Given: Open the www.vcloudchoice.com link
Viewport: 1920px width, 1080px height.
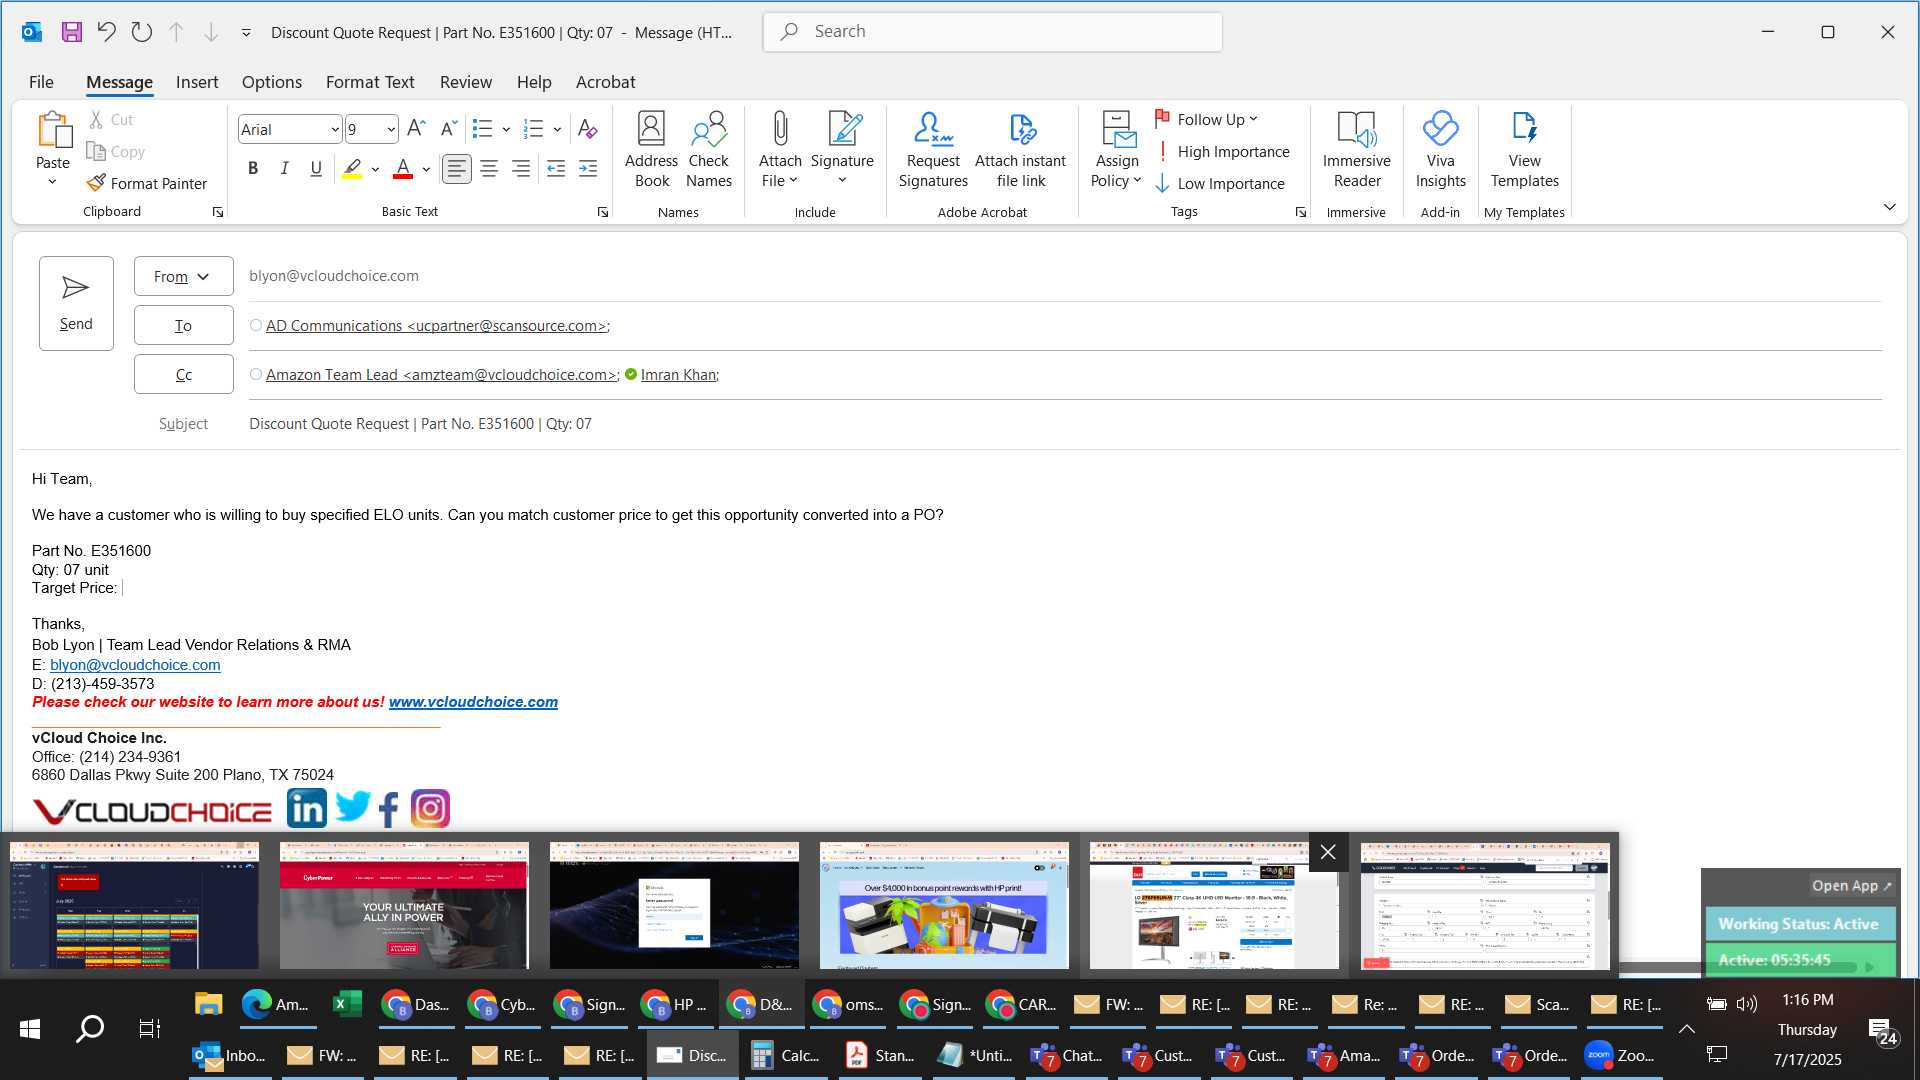Looking at the screenshot, I should [473, 702].
